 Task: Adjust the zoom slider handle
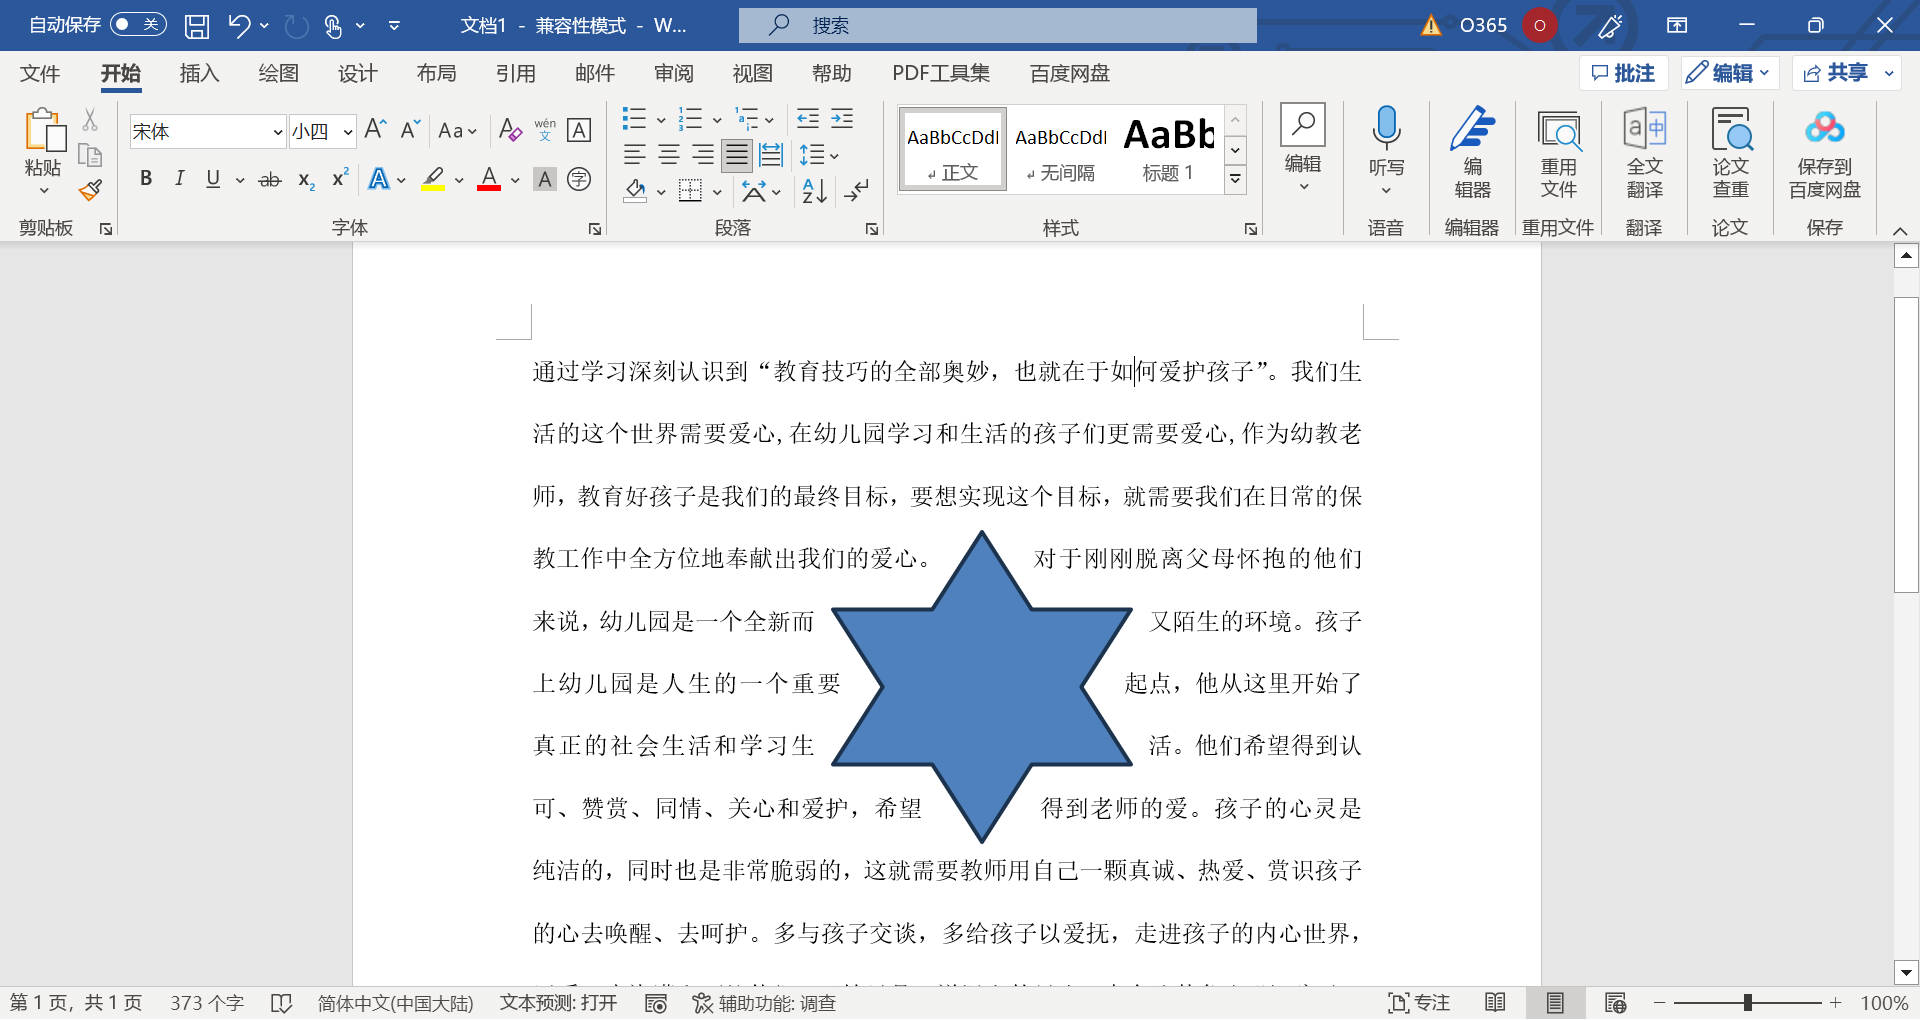click(x=1748, y=1002)
